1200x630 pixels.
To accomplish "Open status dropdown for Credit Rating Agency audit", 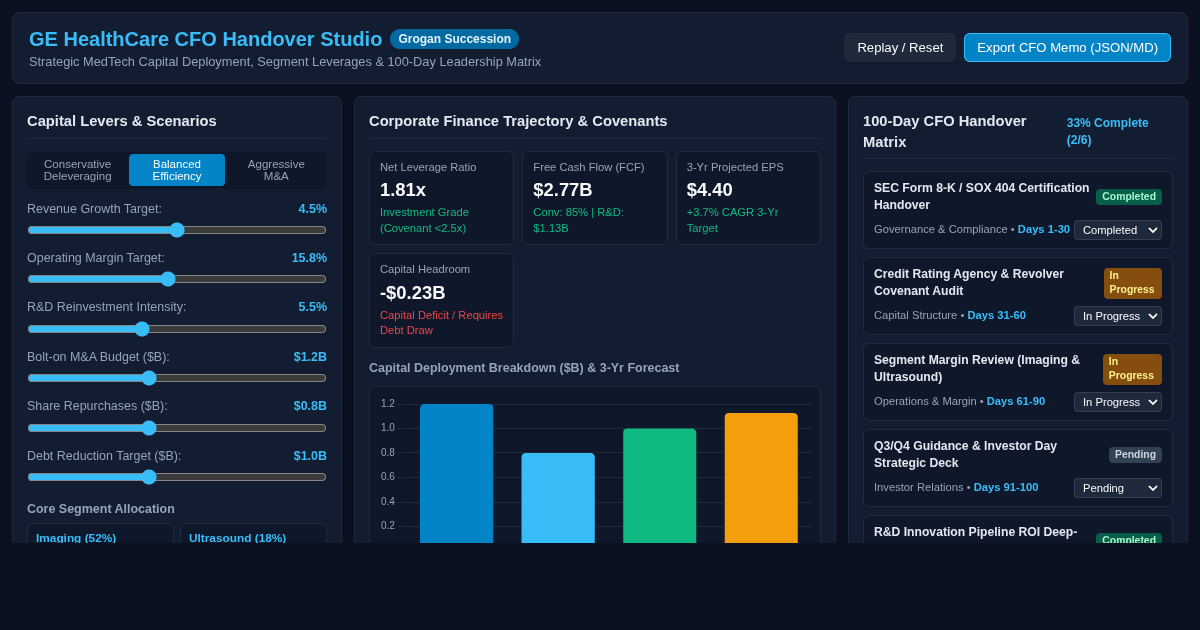I will coord(1118,316).
